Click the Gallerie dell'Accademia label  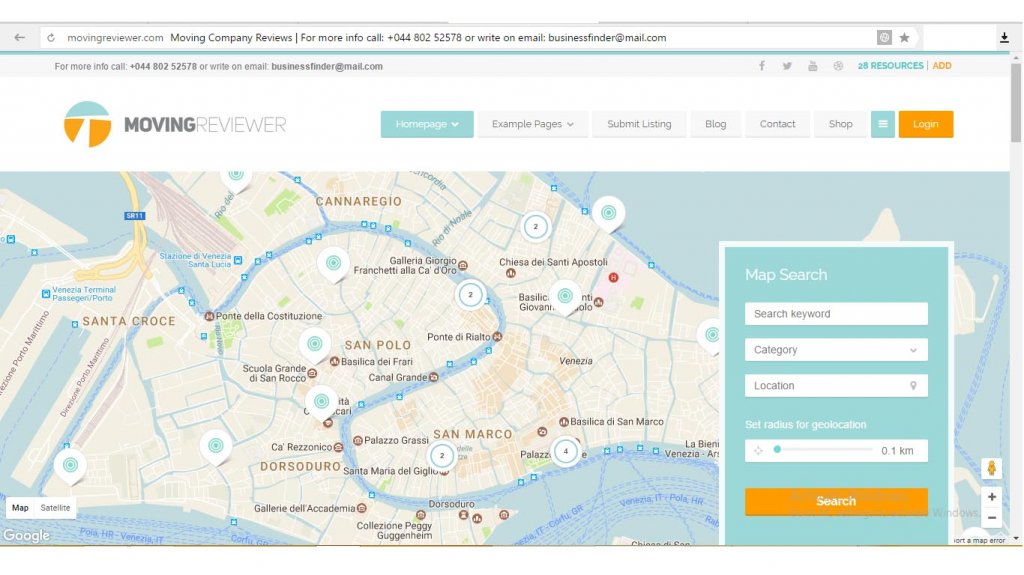click(304, 508)
